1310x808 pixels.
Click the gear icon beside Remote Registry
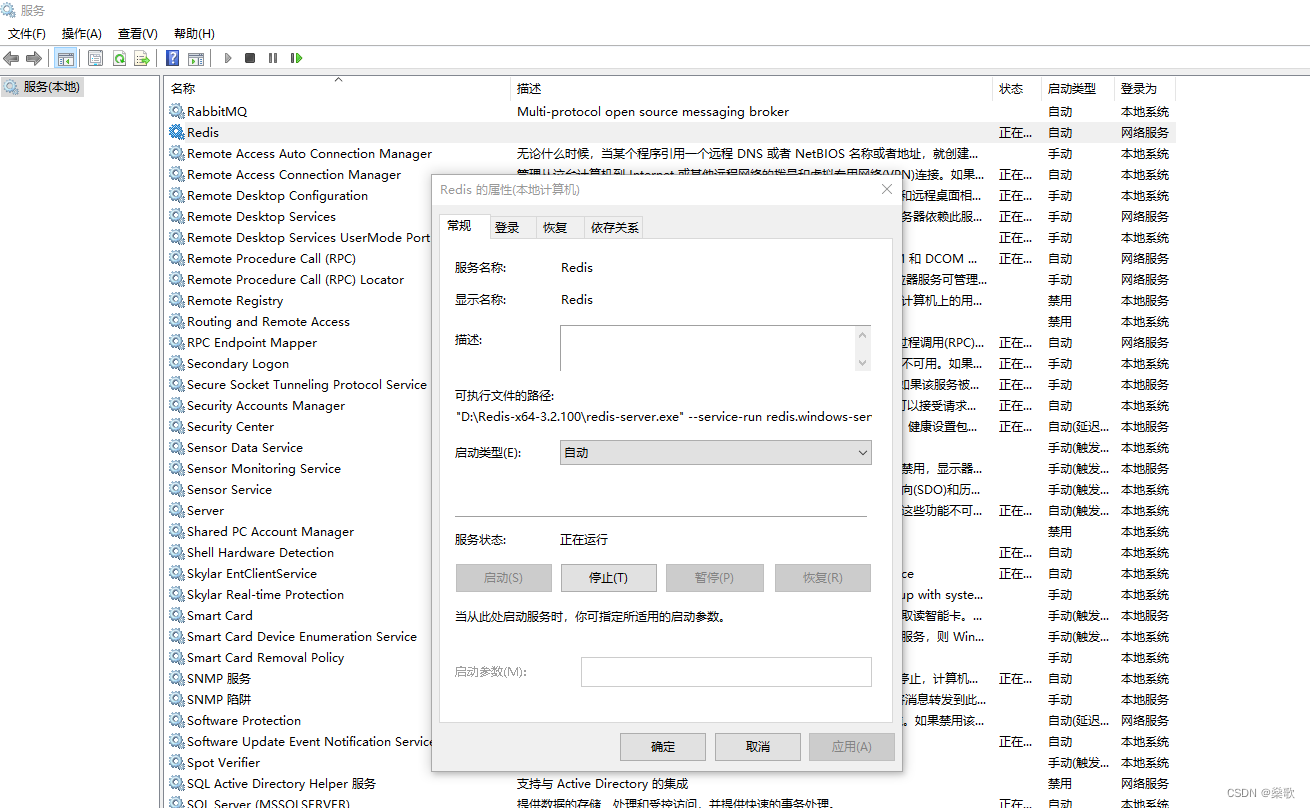[177, 300]
